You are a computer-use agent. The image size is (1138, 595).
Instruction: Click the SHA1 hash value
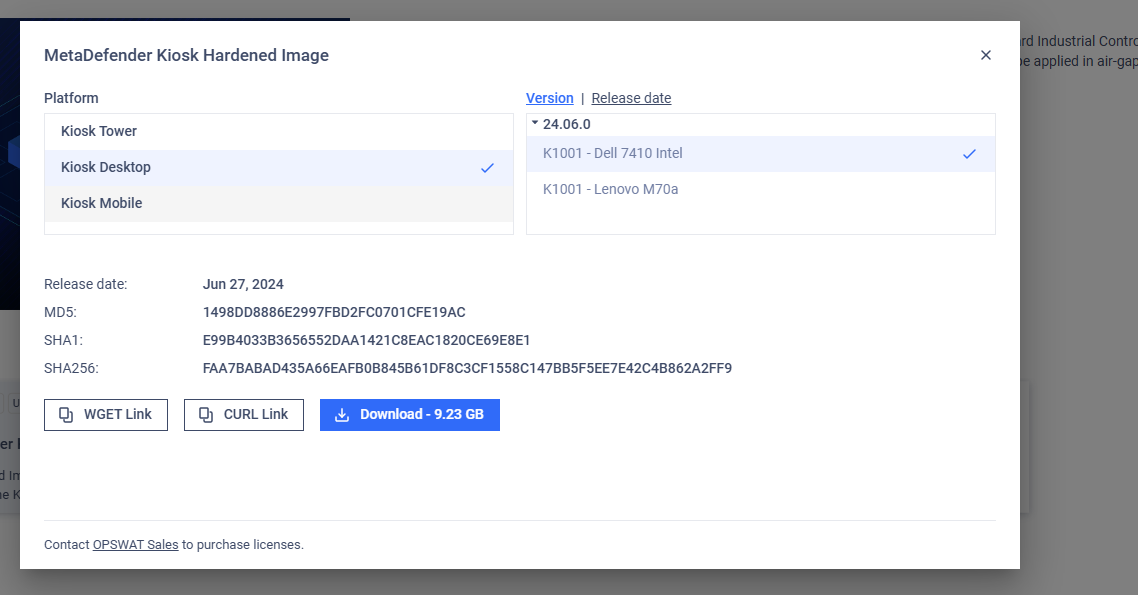pyautogui.click(x=367, y=340)
